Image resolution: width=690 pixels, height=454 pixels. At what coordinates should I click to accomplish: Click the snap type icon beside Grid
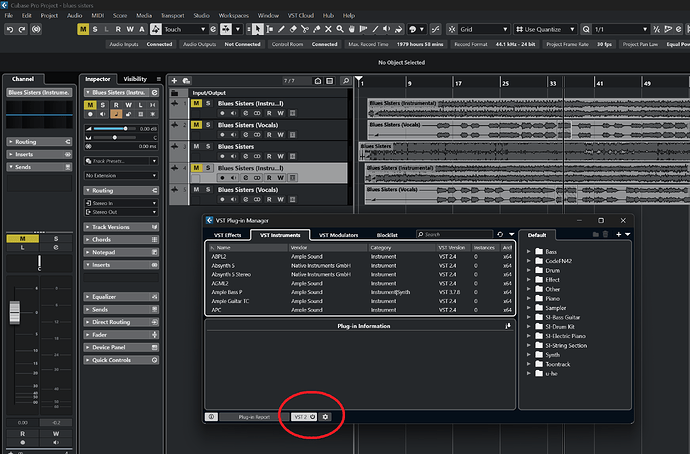[x=452, y=29]
